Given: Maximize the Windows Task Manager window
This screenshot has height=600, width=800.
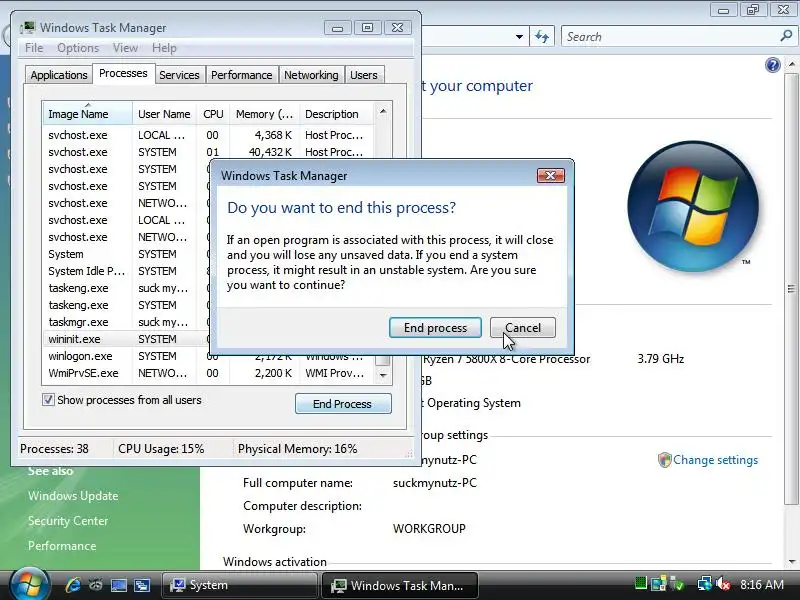Looking at the screenshot, I should pos(367,28).
